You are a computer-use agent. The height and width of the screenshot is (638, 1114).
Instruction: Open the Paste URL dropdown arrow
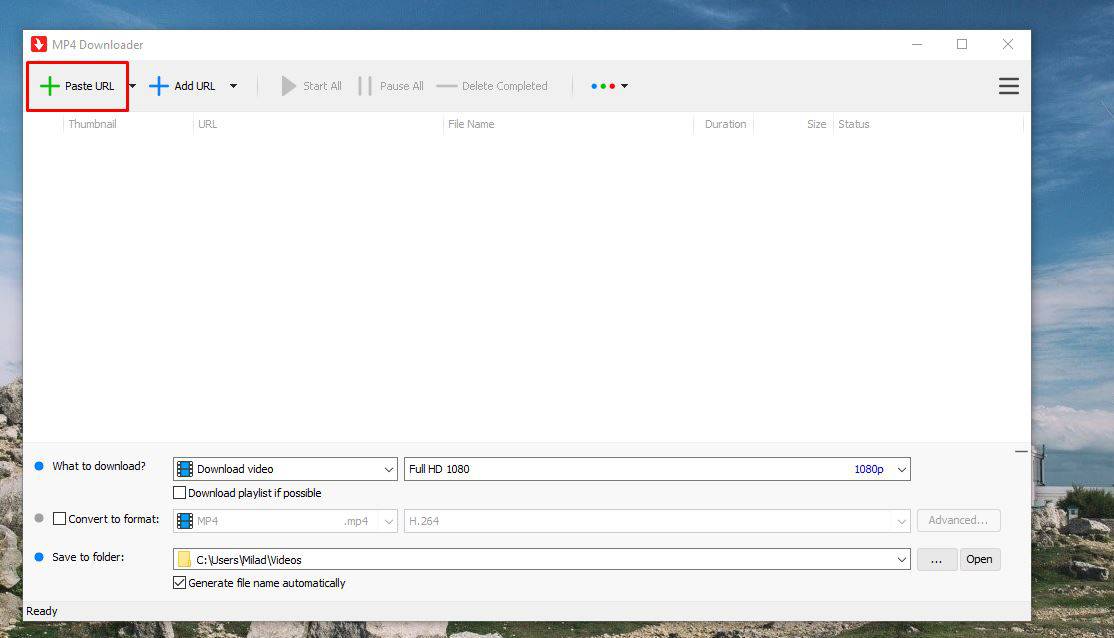click(x=132, y=86)
